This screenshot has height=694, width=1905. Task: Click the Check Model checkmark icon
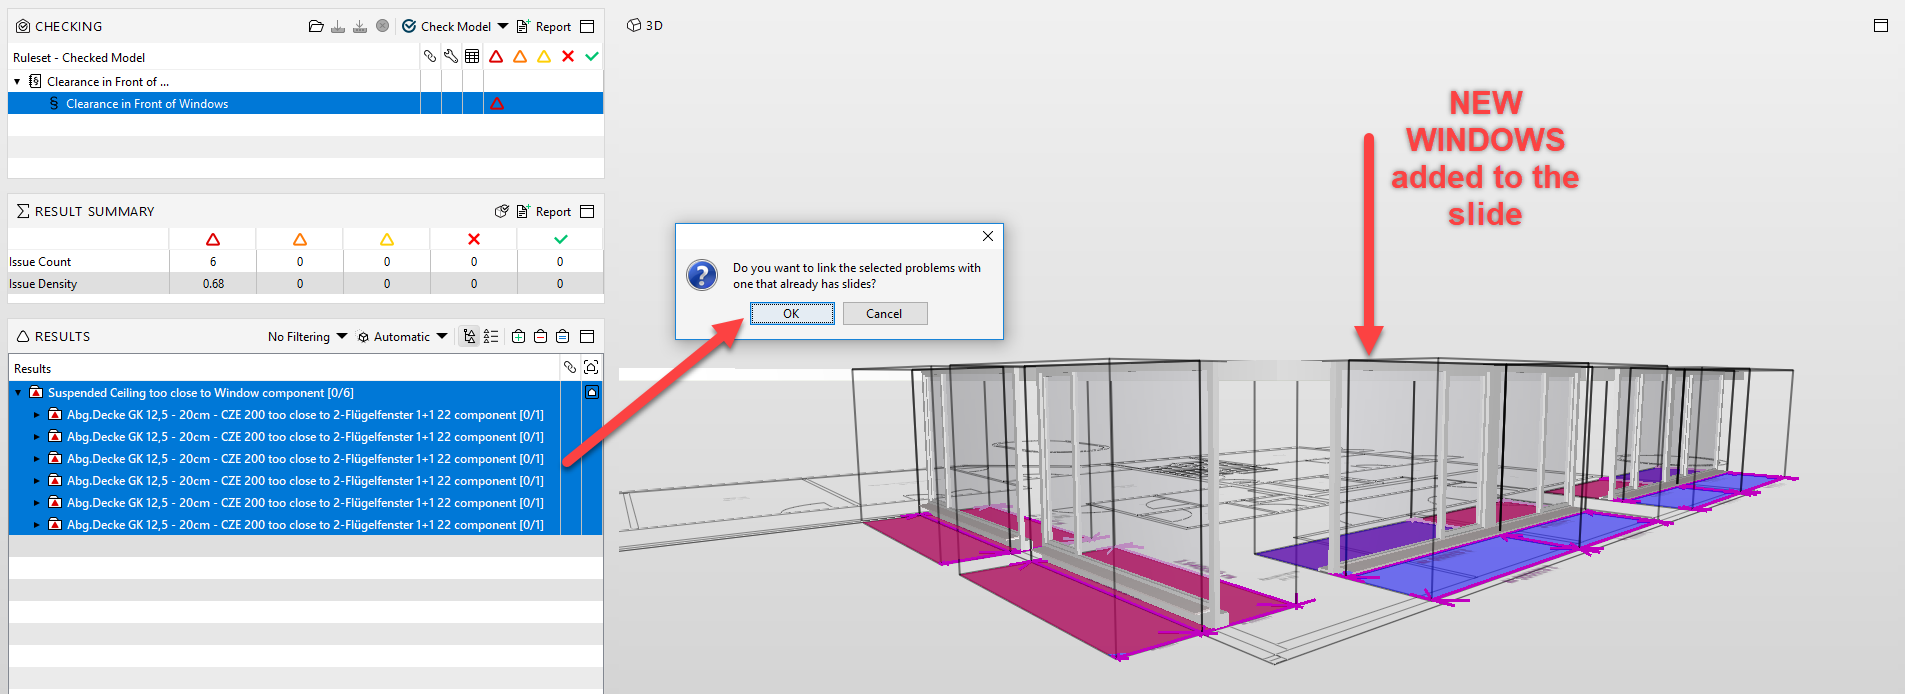point(409,26)
